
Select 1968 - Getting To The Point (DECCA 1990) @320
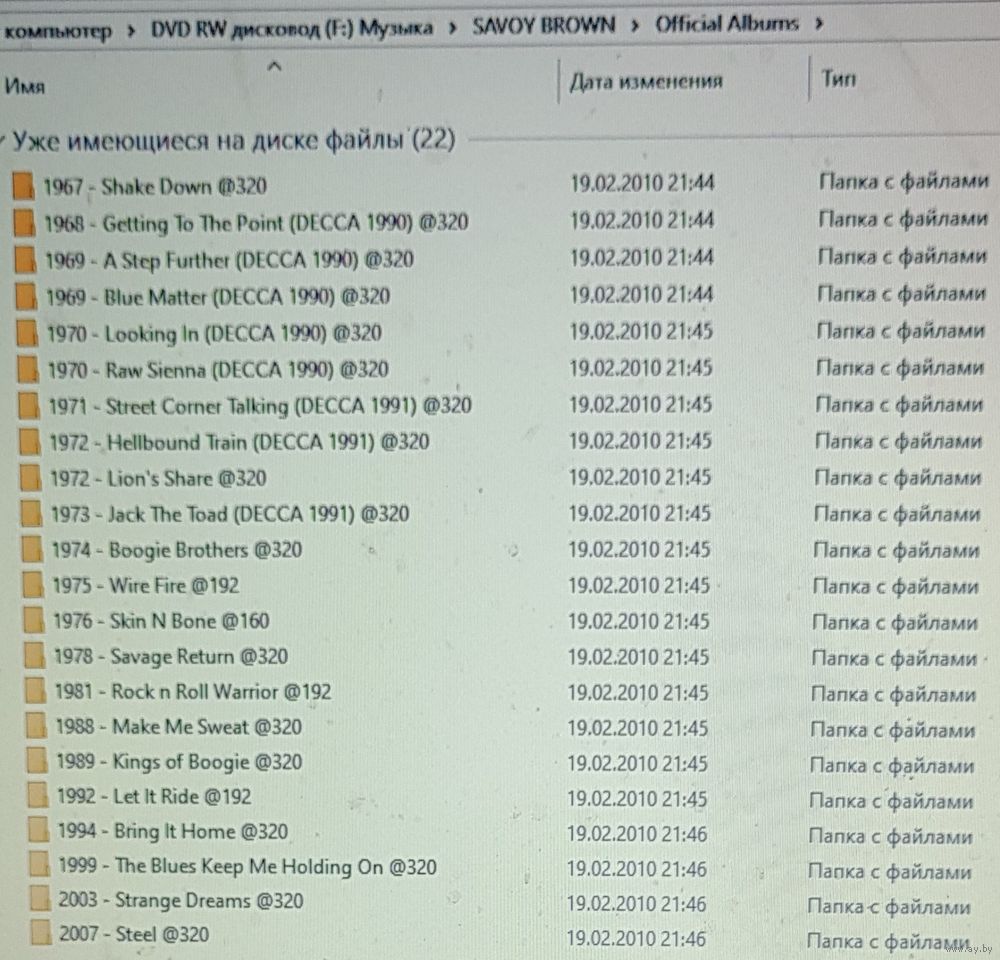coord(256,223)
